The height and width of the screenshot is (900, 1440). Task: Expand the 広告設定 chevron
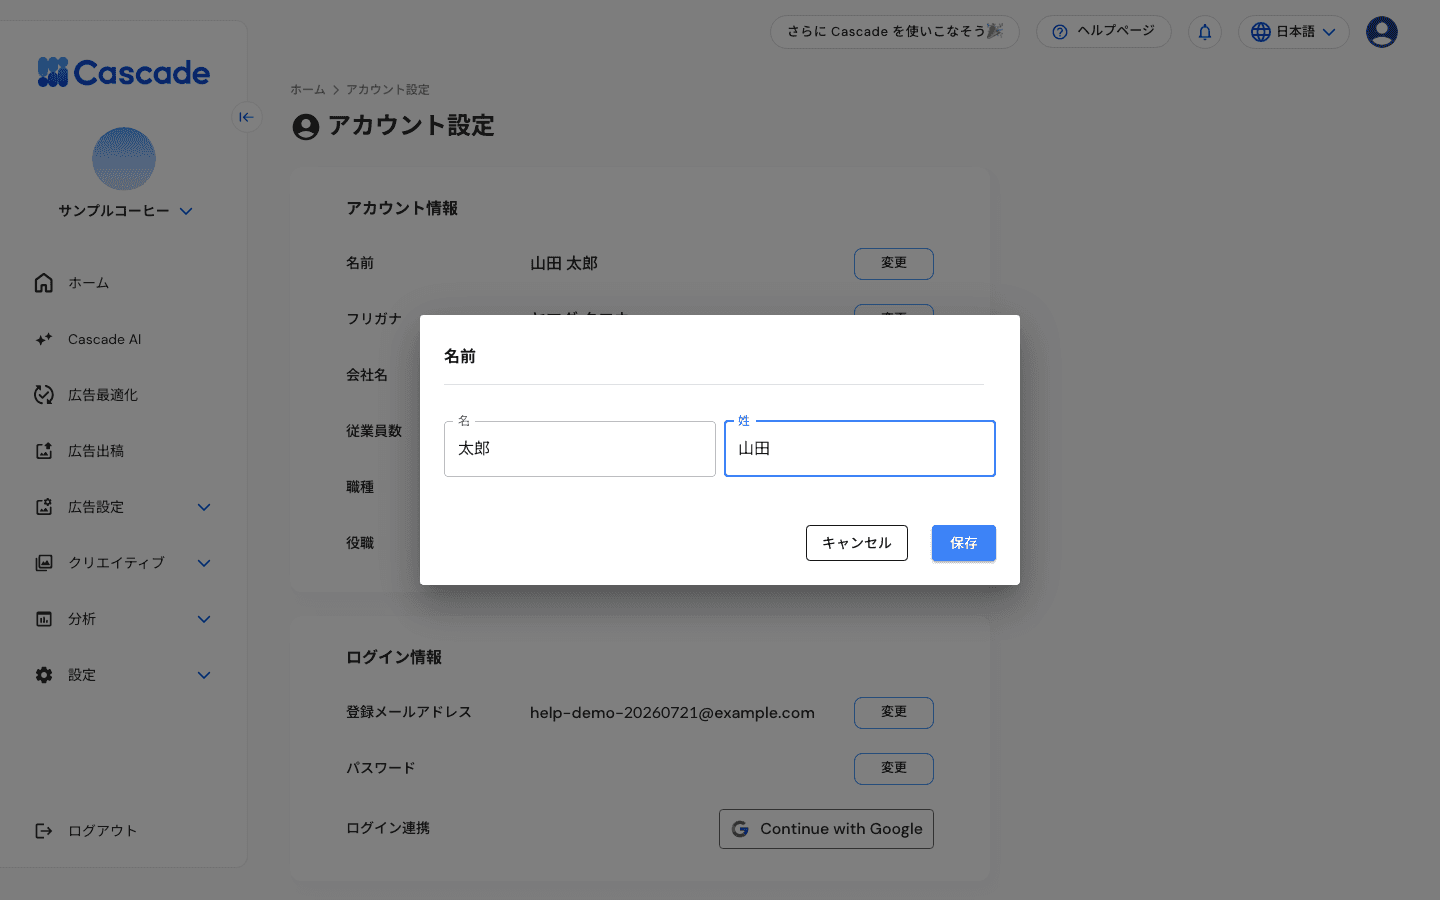point(204,507)
